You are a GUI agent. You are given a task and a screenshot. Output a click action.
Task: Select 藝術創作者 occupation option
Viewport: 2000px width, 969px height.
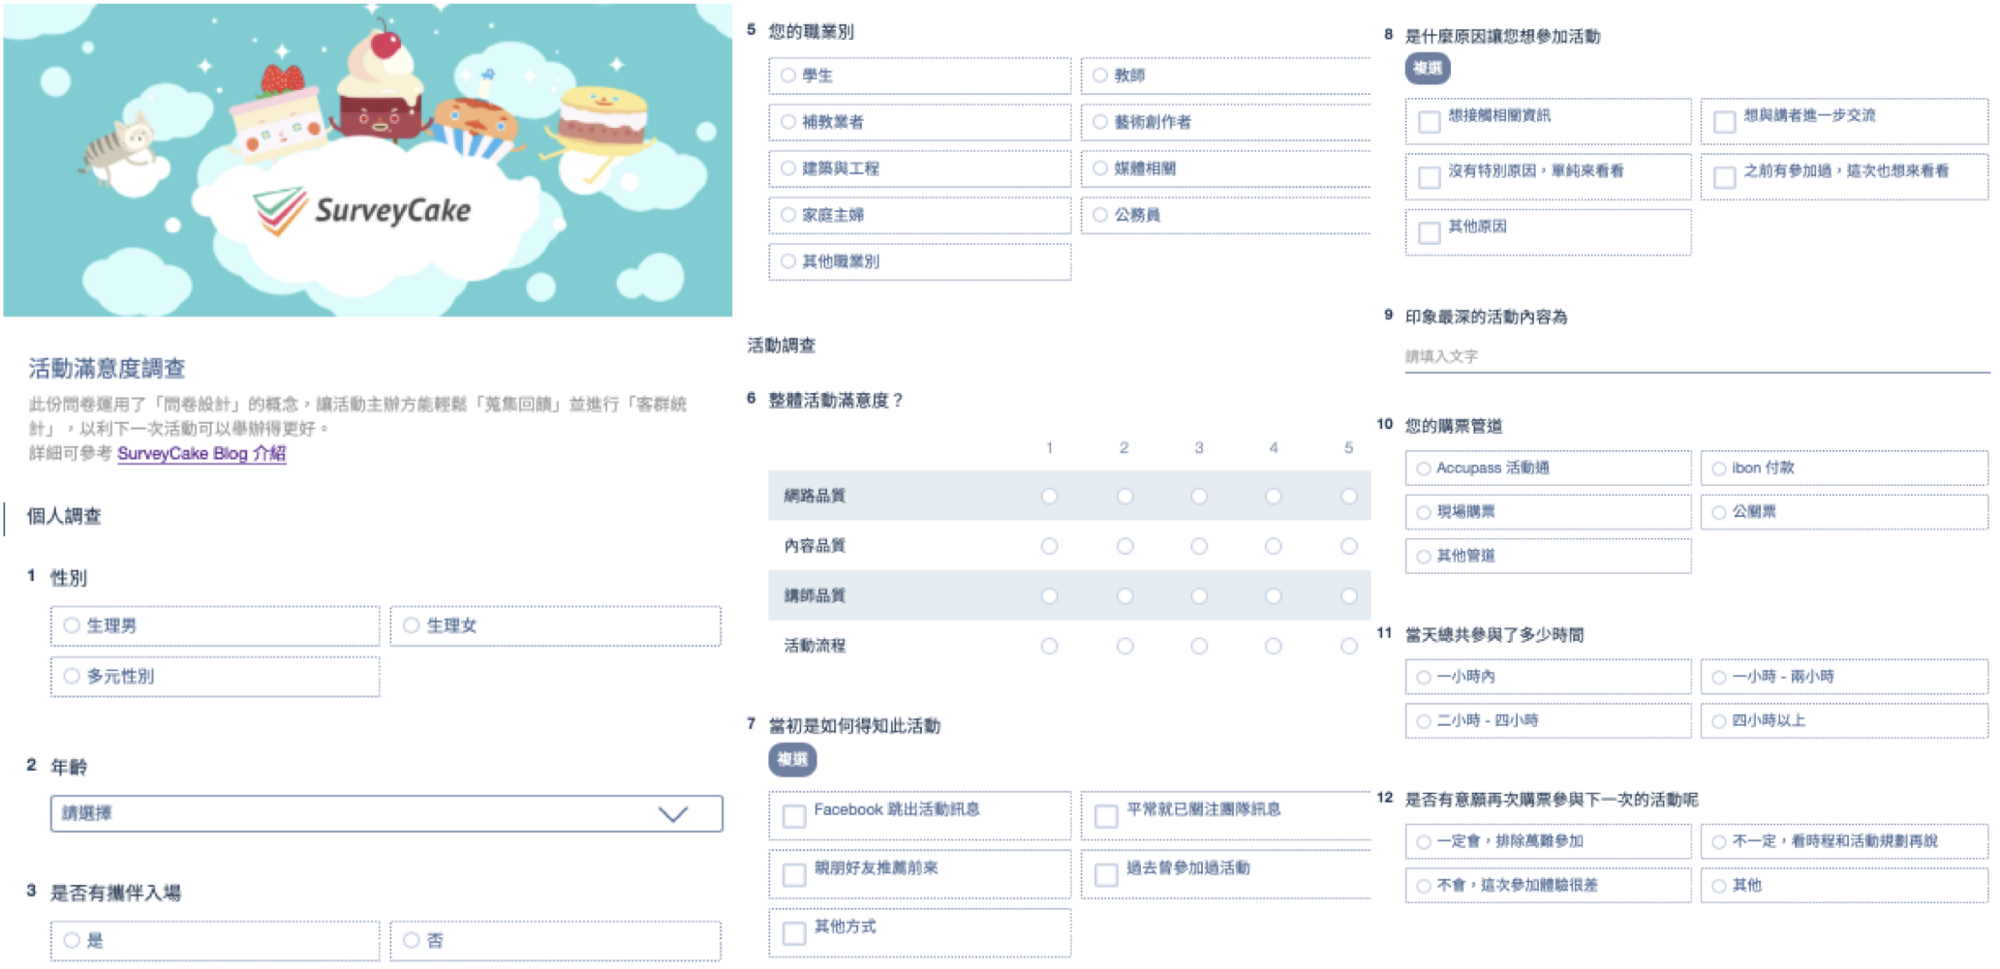(1101, 122)
